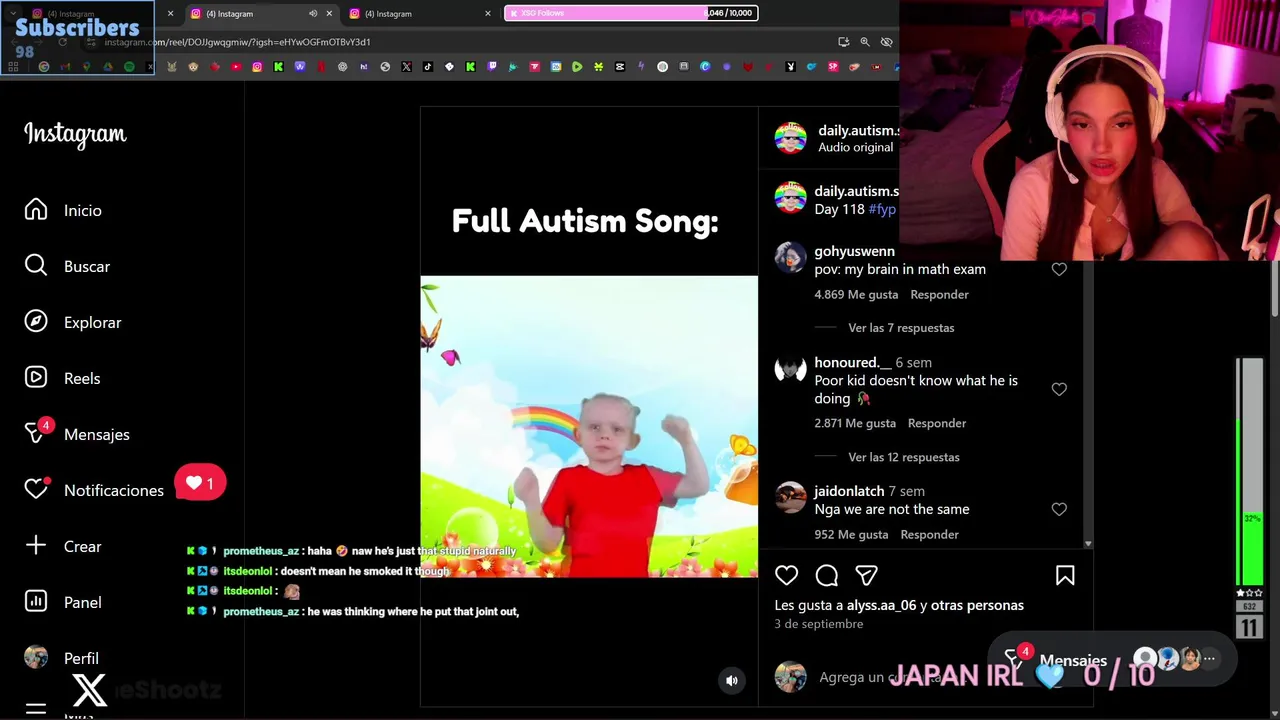
Task: Like jaidonlatch's comment heart
Action: 1059,509
